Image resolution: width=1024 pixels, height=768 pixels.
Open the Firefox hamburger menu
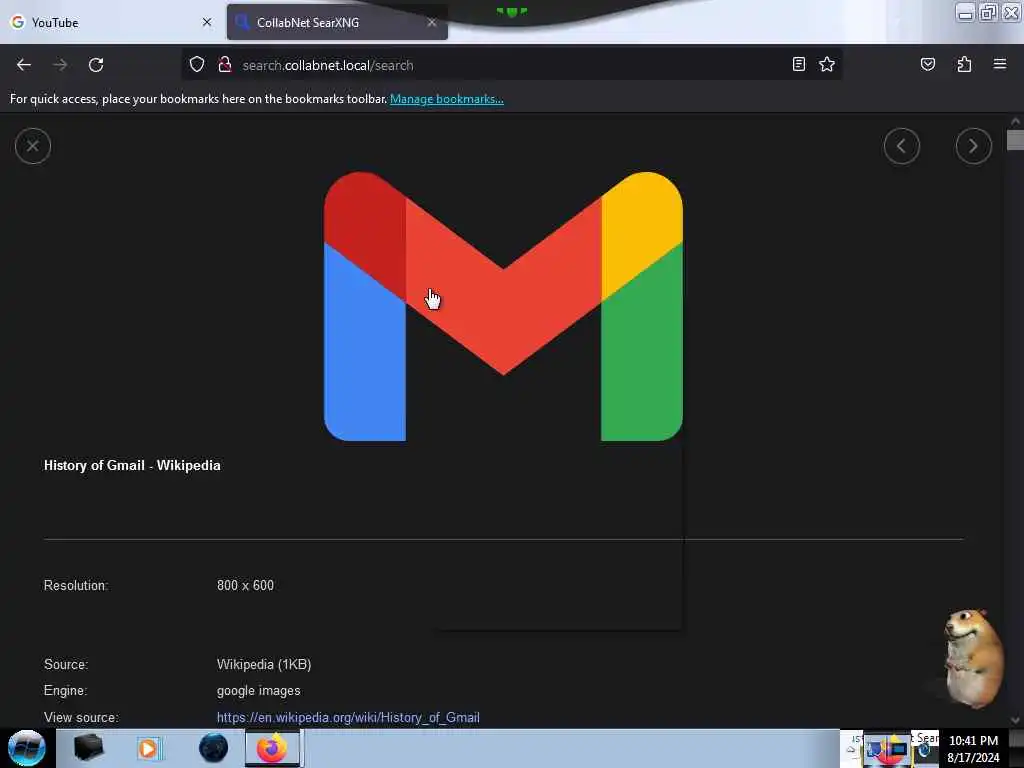point(1000,64)
